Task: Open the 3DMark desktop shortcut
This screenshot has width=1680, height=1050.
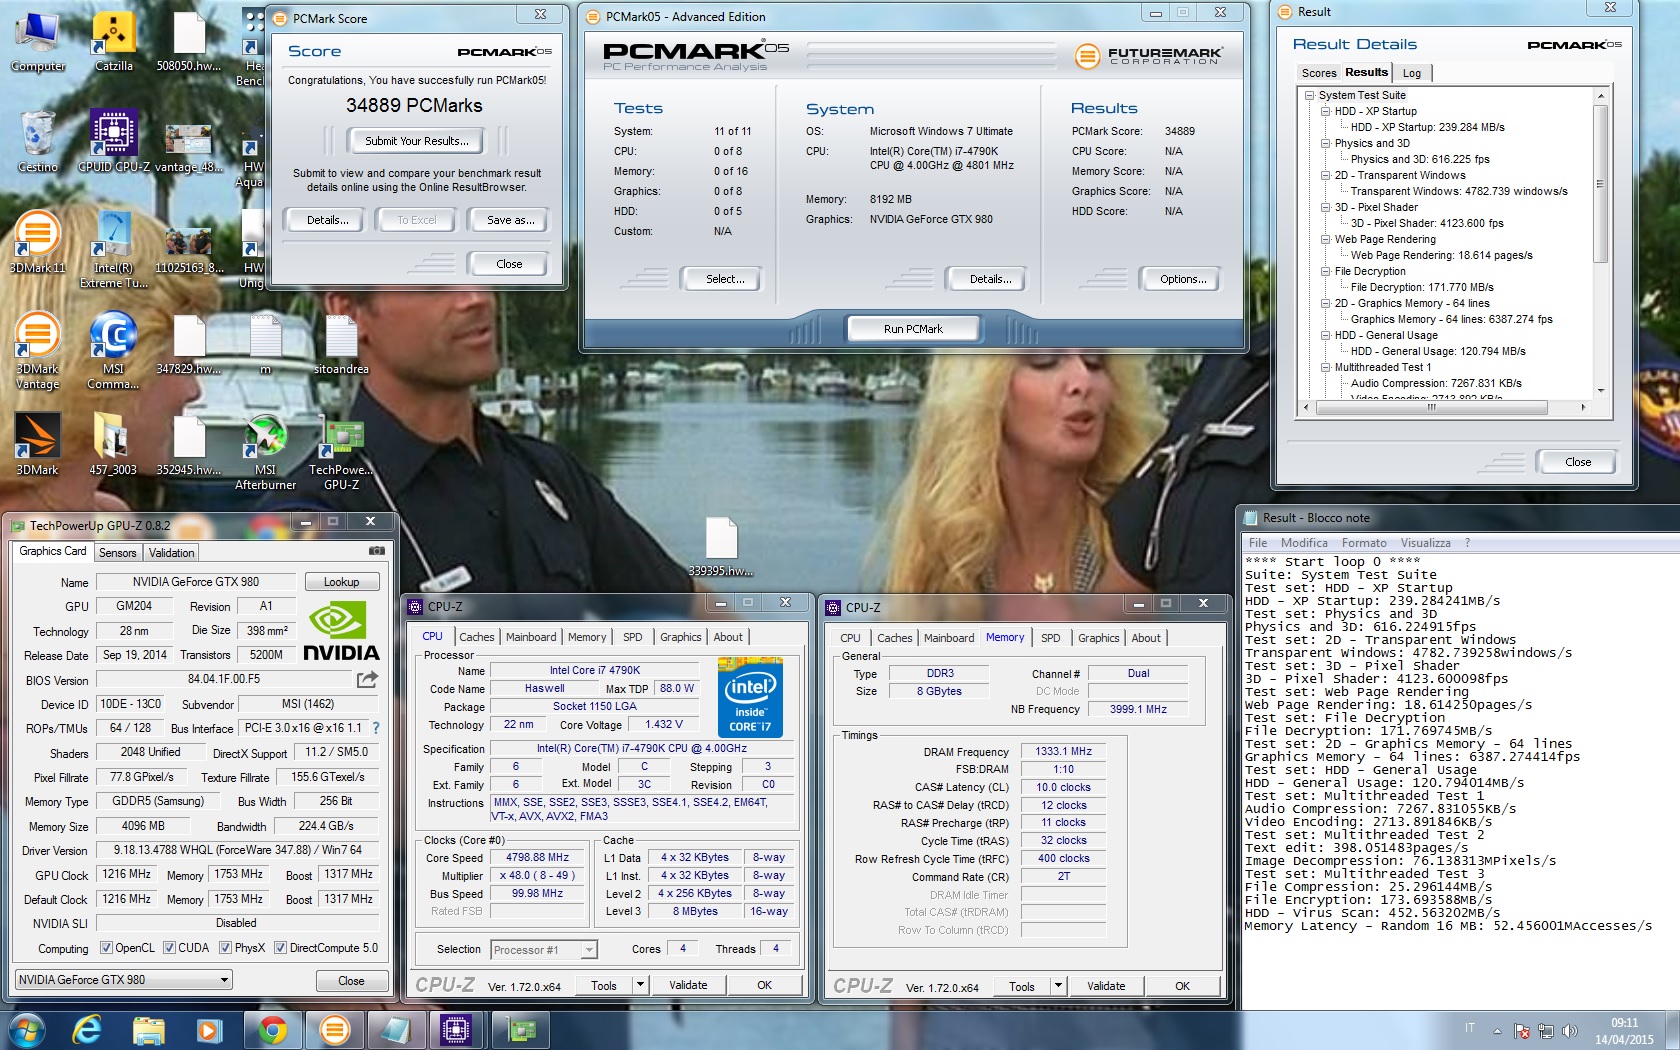Action: click(38, 445)
